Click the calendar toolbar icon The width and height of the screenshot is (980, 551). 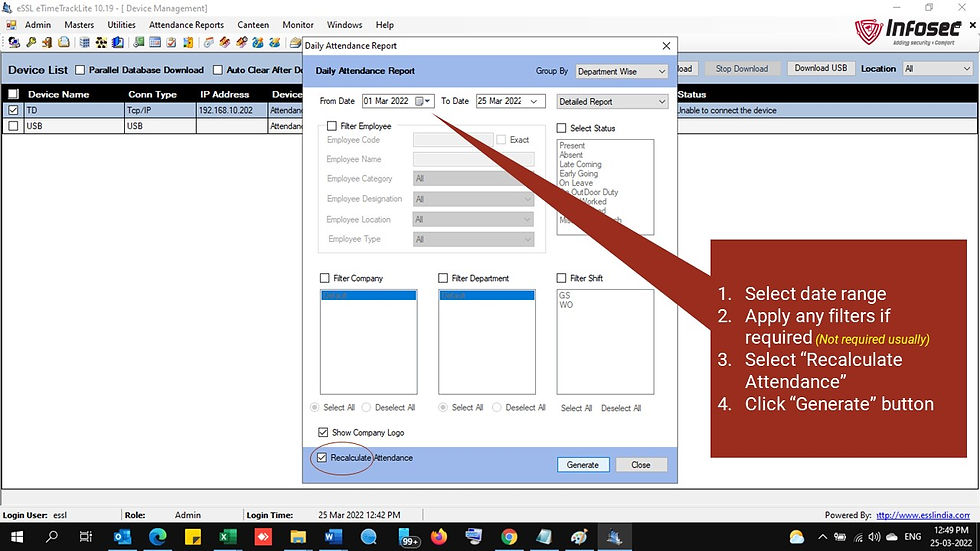click(x=155, y=42)
